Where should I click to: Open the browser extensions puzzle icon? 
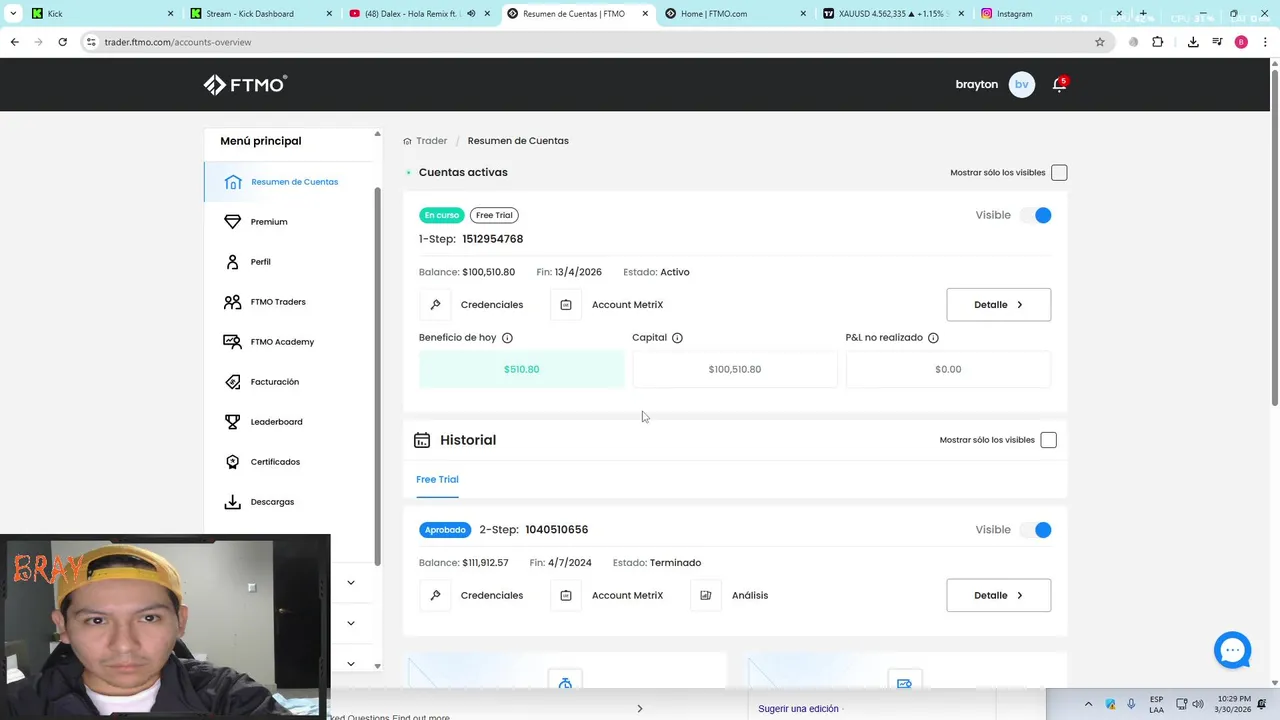point(1158,42)
